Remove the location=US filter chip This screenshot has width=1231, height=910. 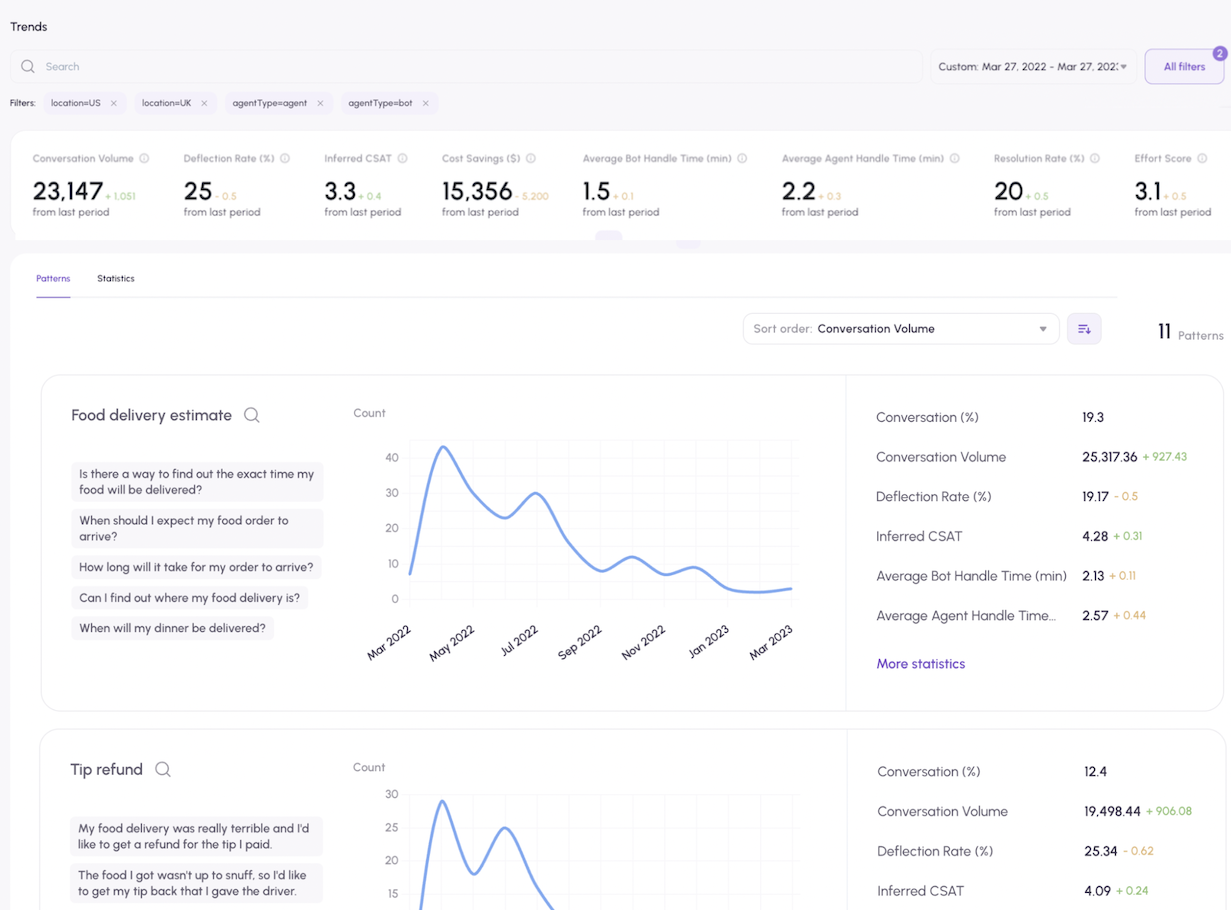tap(114, 103)
